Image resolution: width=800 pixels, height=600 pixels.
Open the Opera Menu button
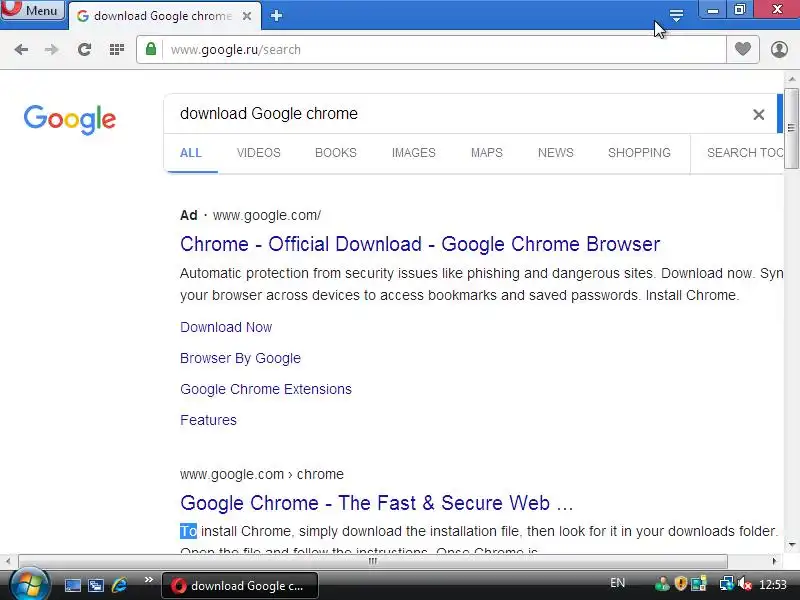32,10
